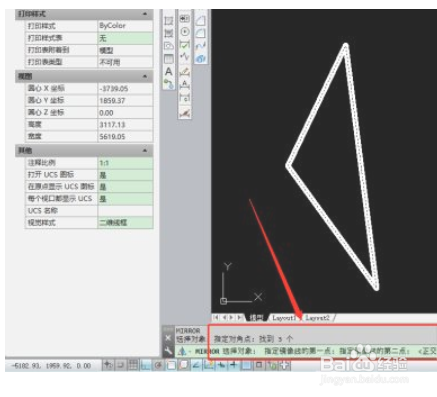Screen dimensions: 437x397
Task: Click the blue highlighted modify tool icon
Action: pos(200,58)
